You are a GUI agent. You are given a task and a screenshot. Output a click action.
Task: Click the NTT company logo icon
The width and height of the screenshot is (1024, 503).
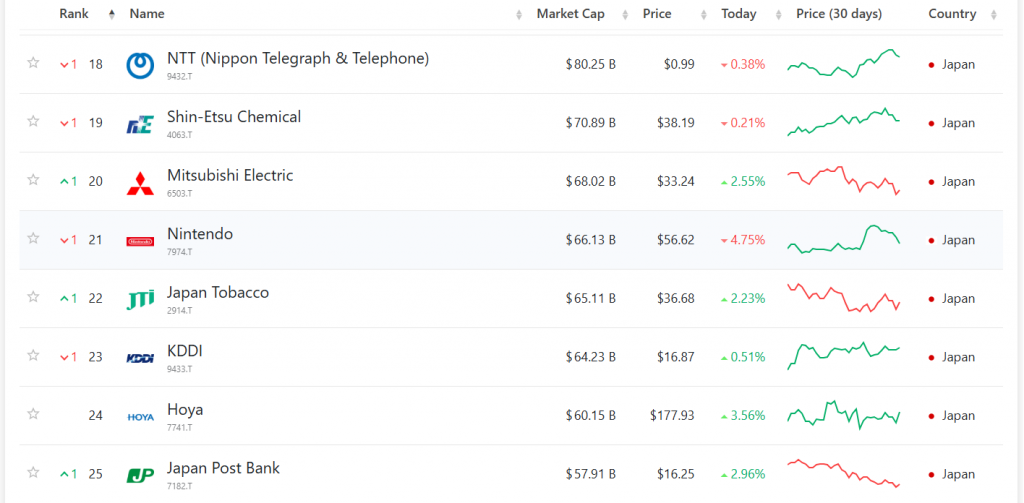pos(140,65)
